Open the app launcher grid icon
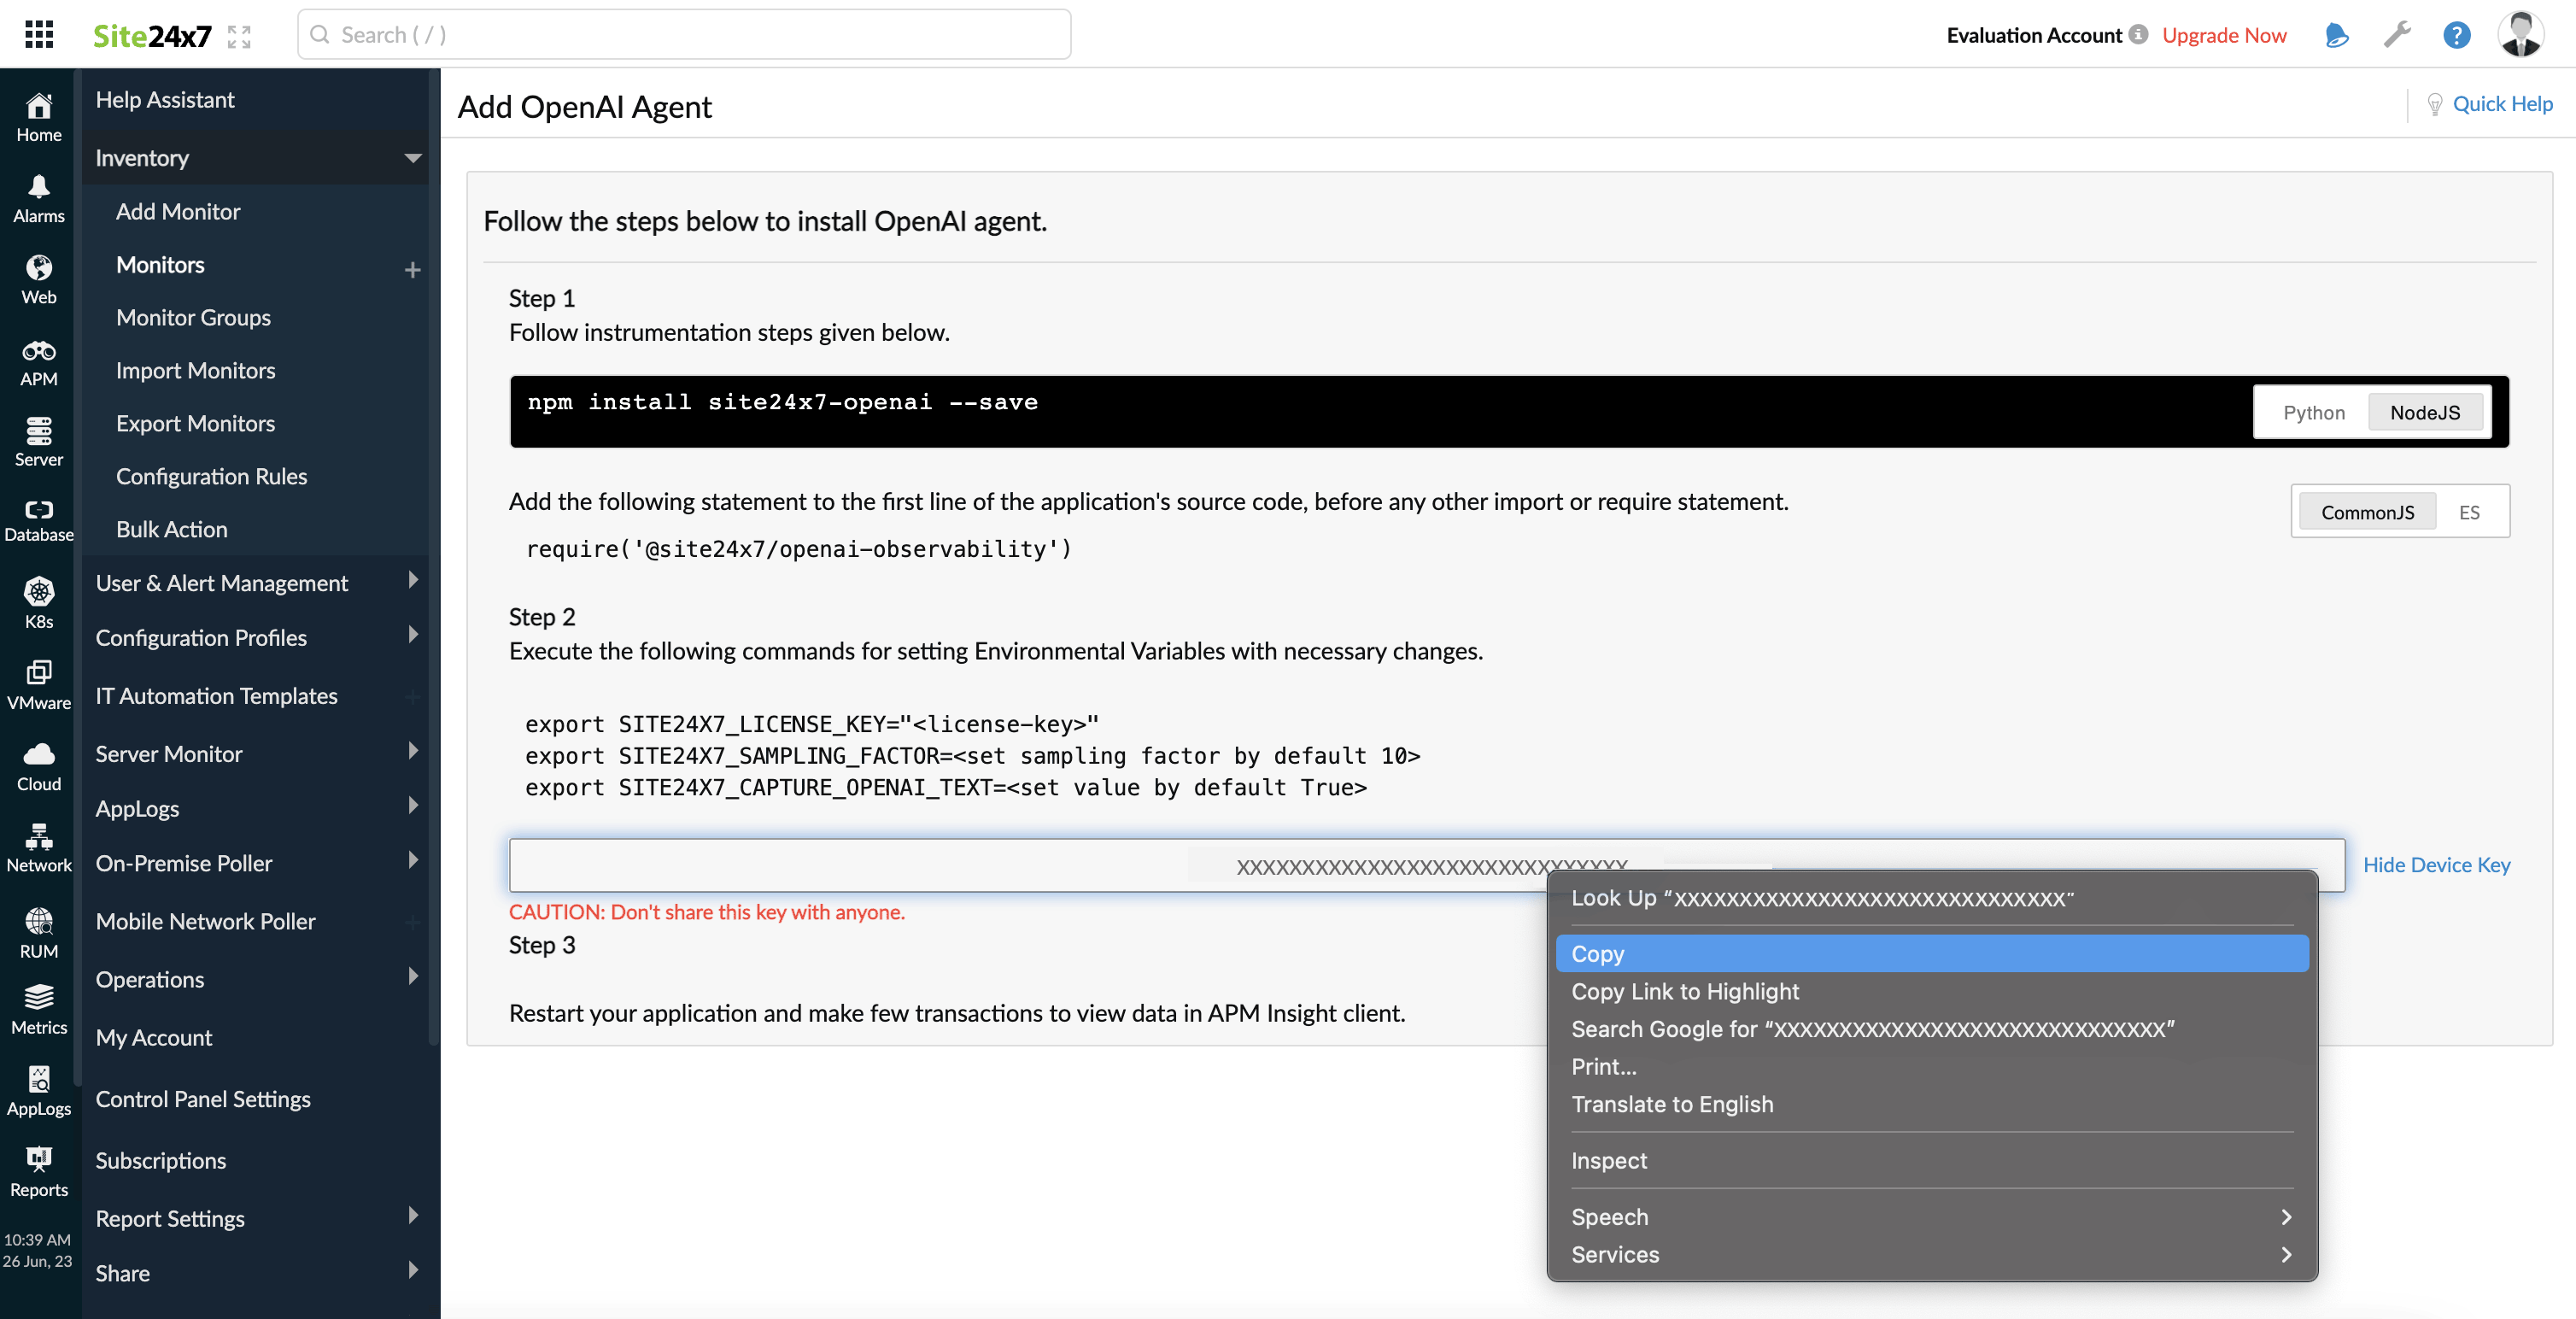This screenshot has height=1319, width=2576. (38, 34)
